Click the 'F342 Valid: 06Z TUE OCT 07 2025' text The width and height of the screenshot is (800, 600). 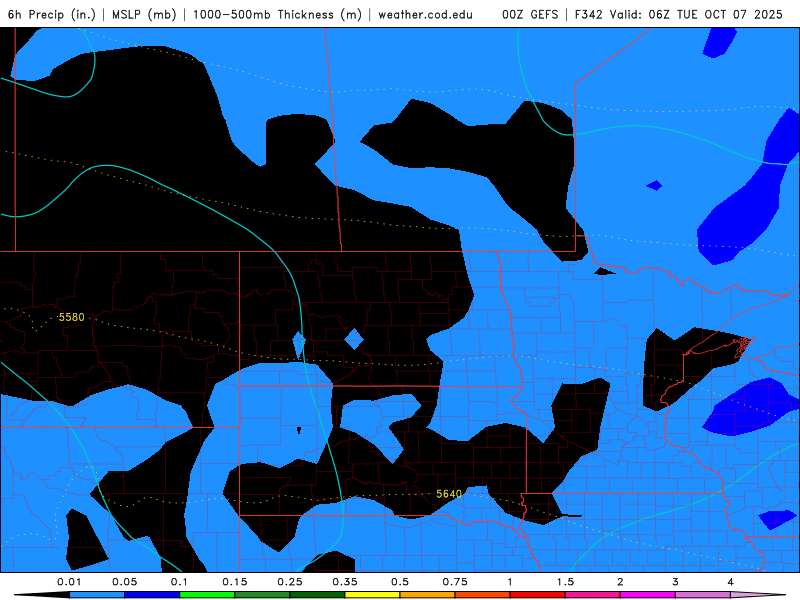tap(679, 14)
